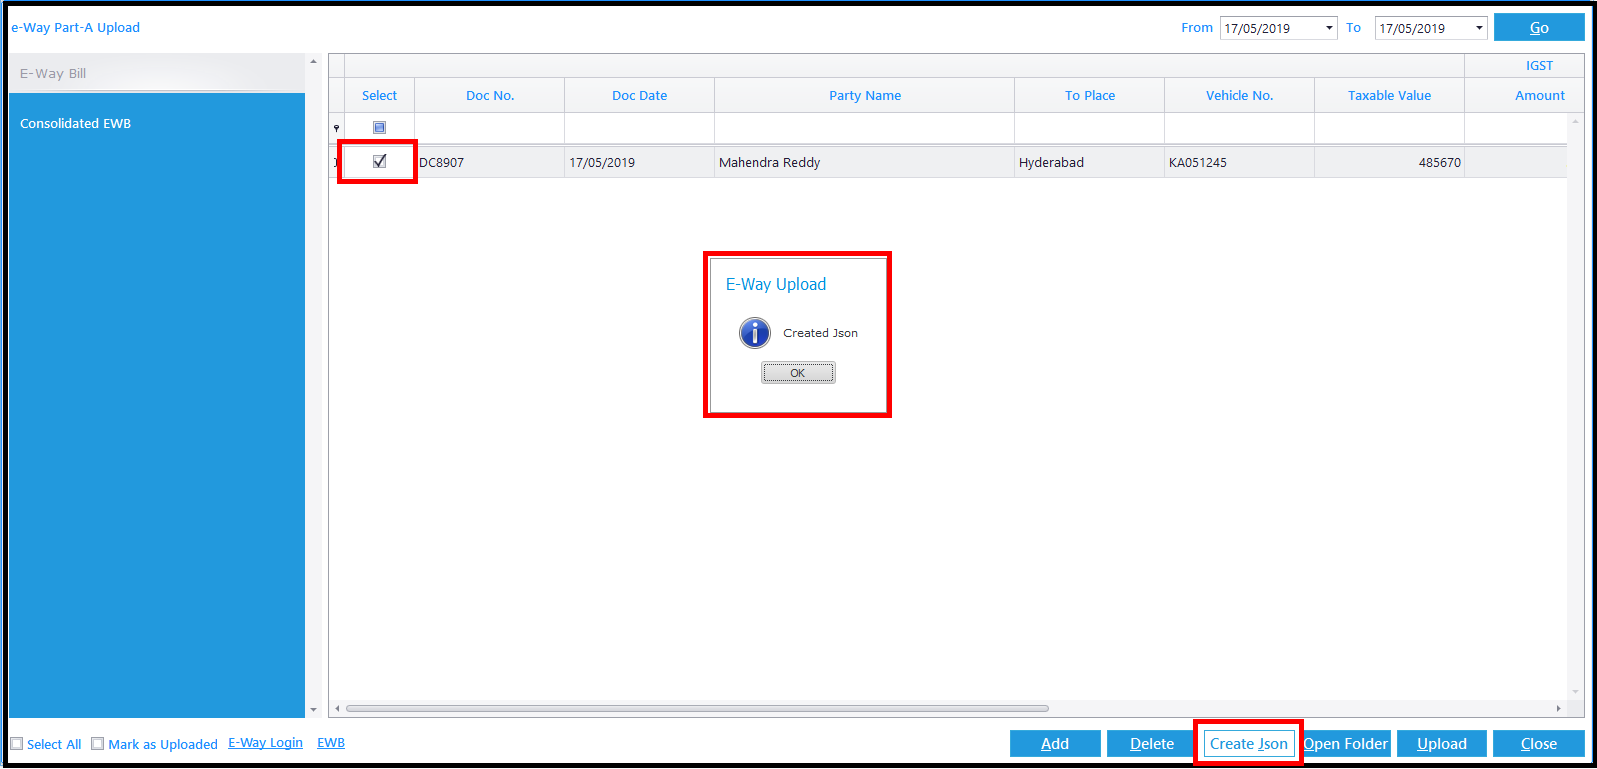Click the To Place column header
This screenshot has height=769, width=1597.
tap(1090, 95)
